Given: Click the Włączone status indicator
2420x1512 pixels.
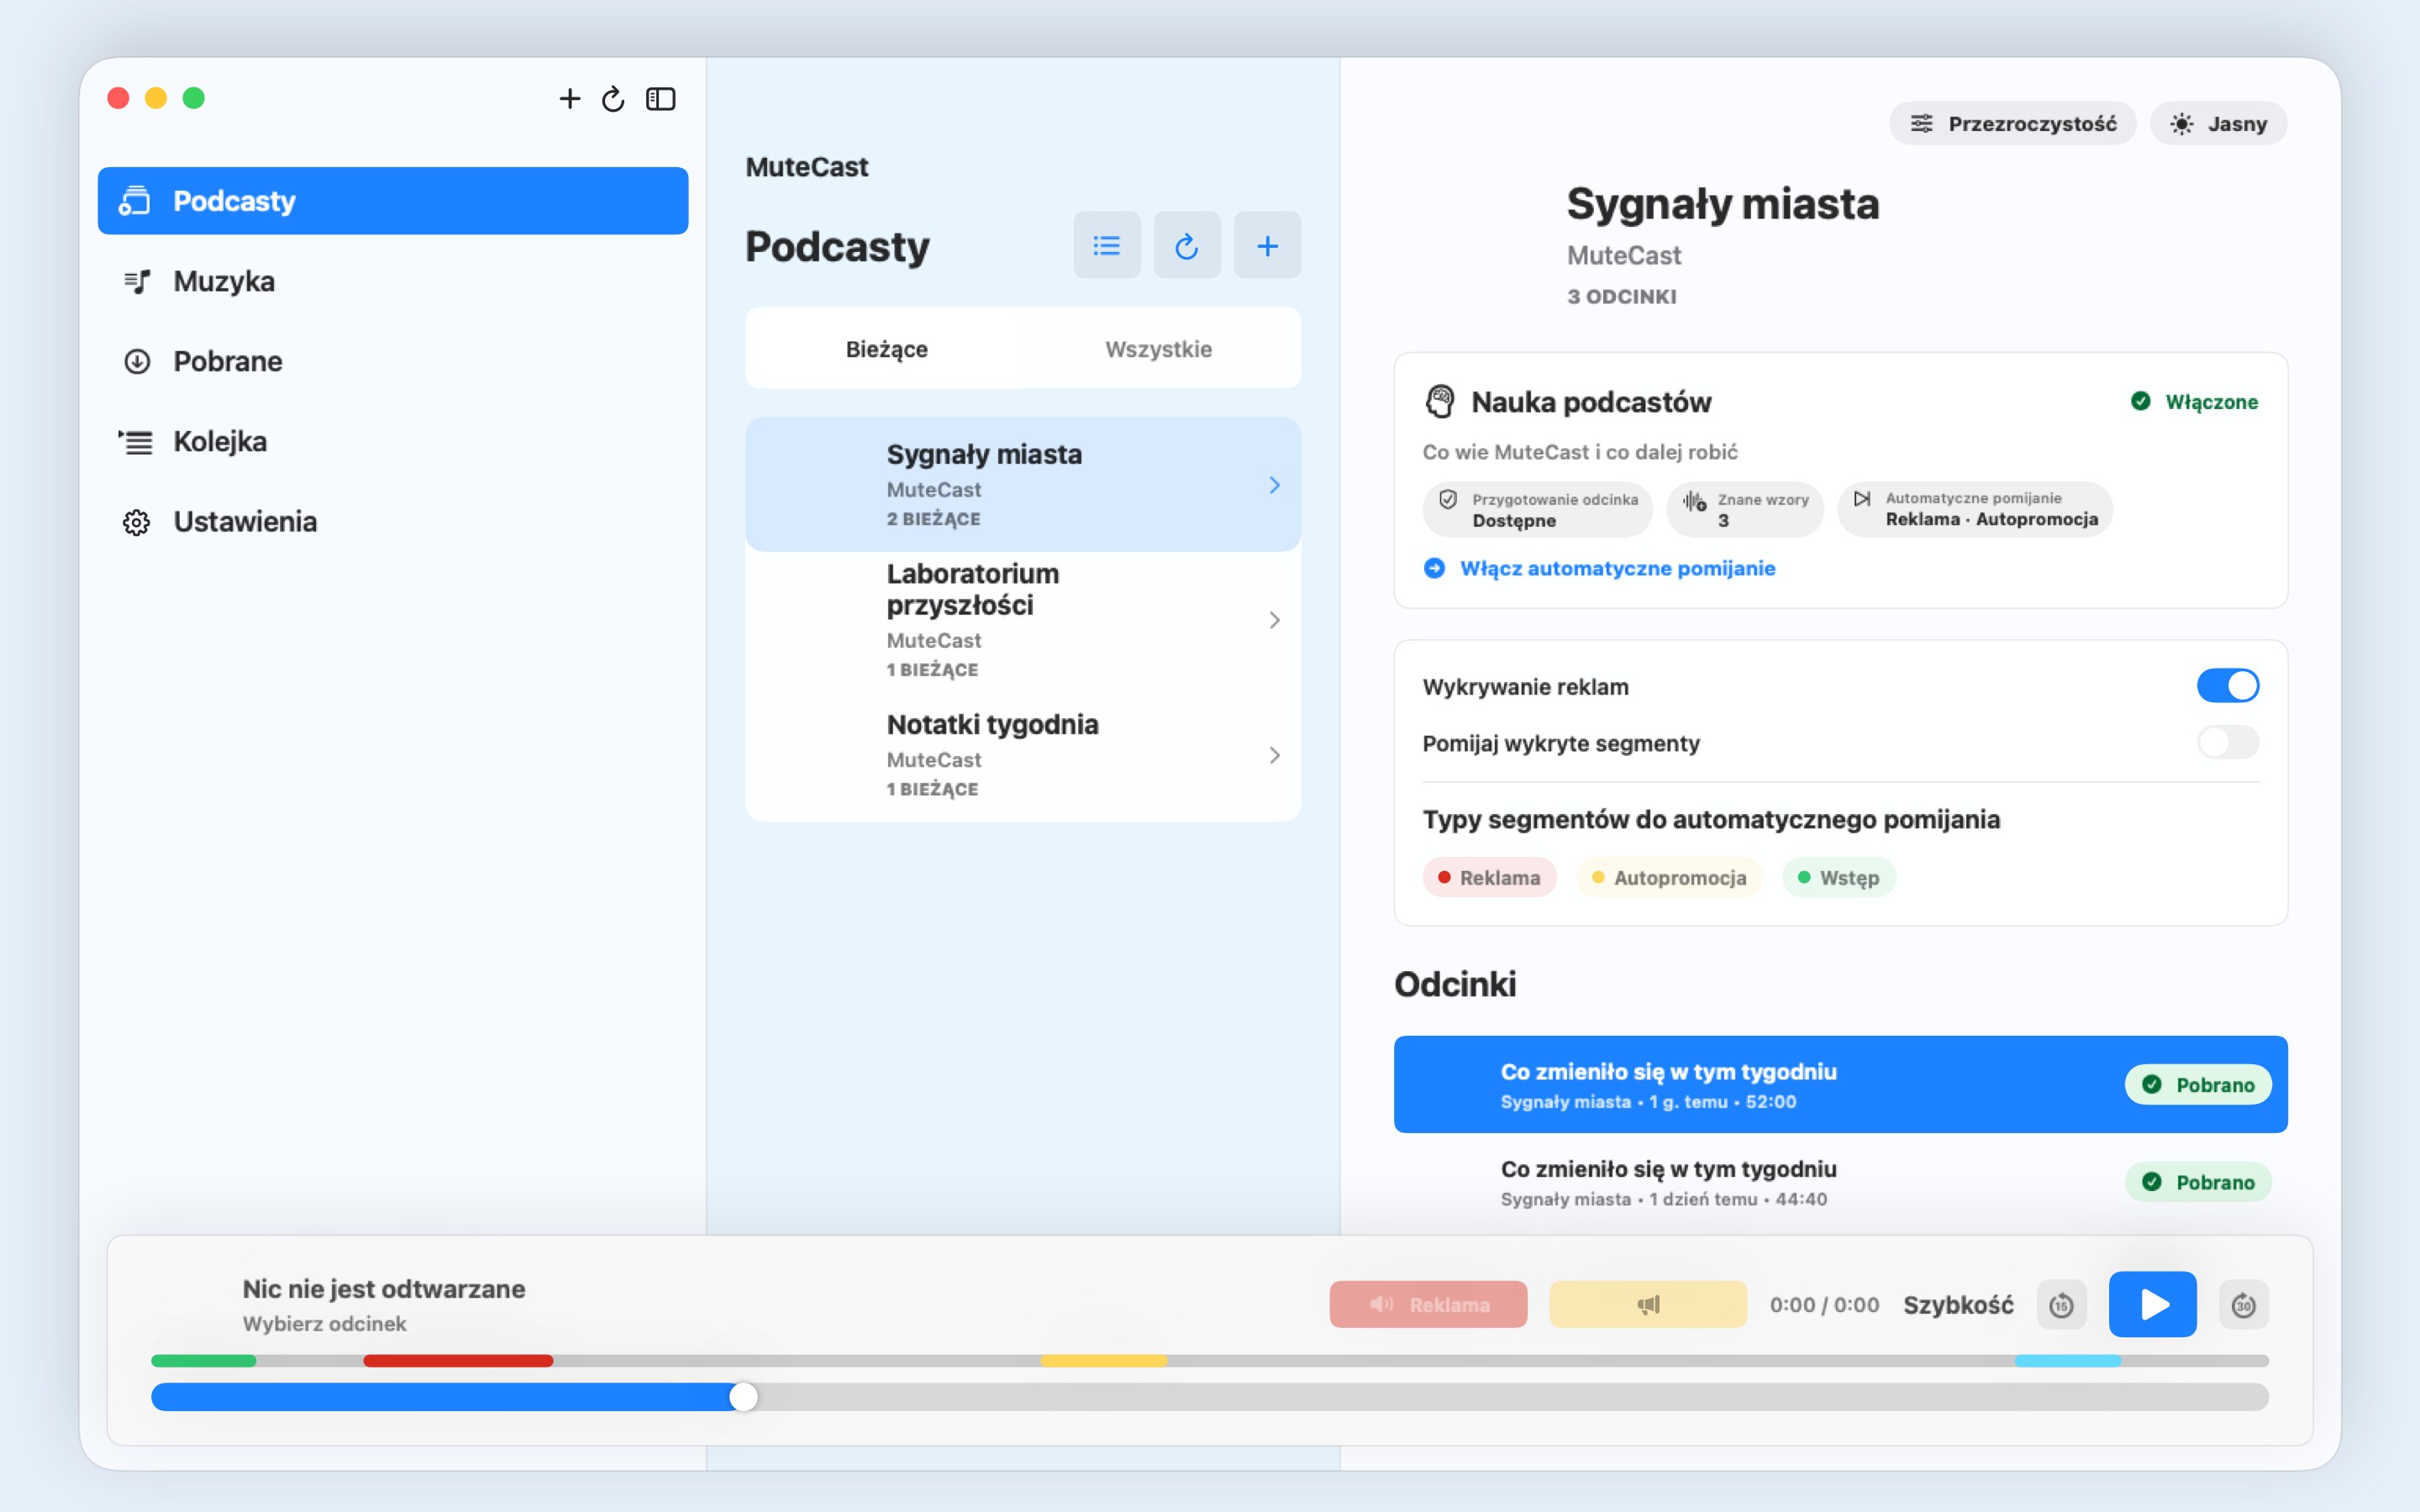Looking at the screenshot, I should coord(2194,402).
